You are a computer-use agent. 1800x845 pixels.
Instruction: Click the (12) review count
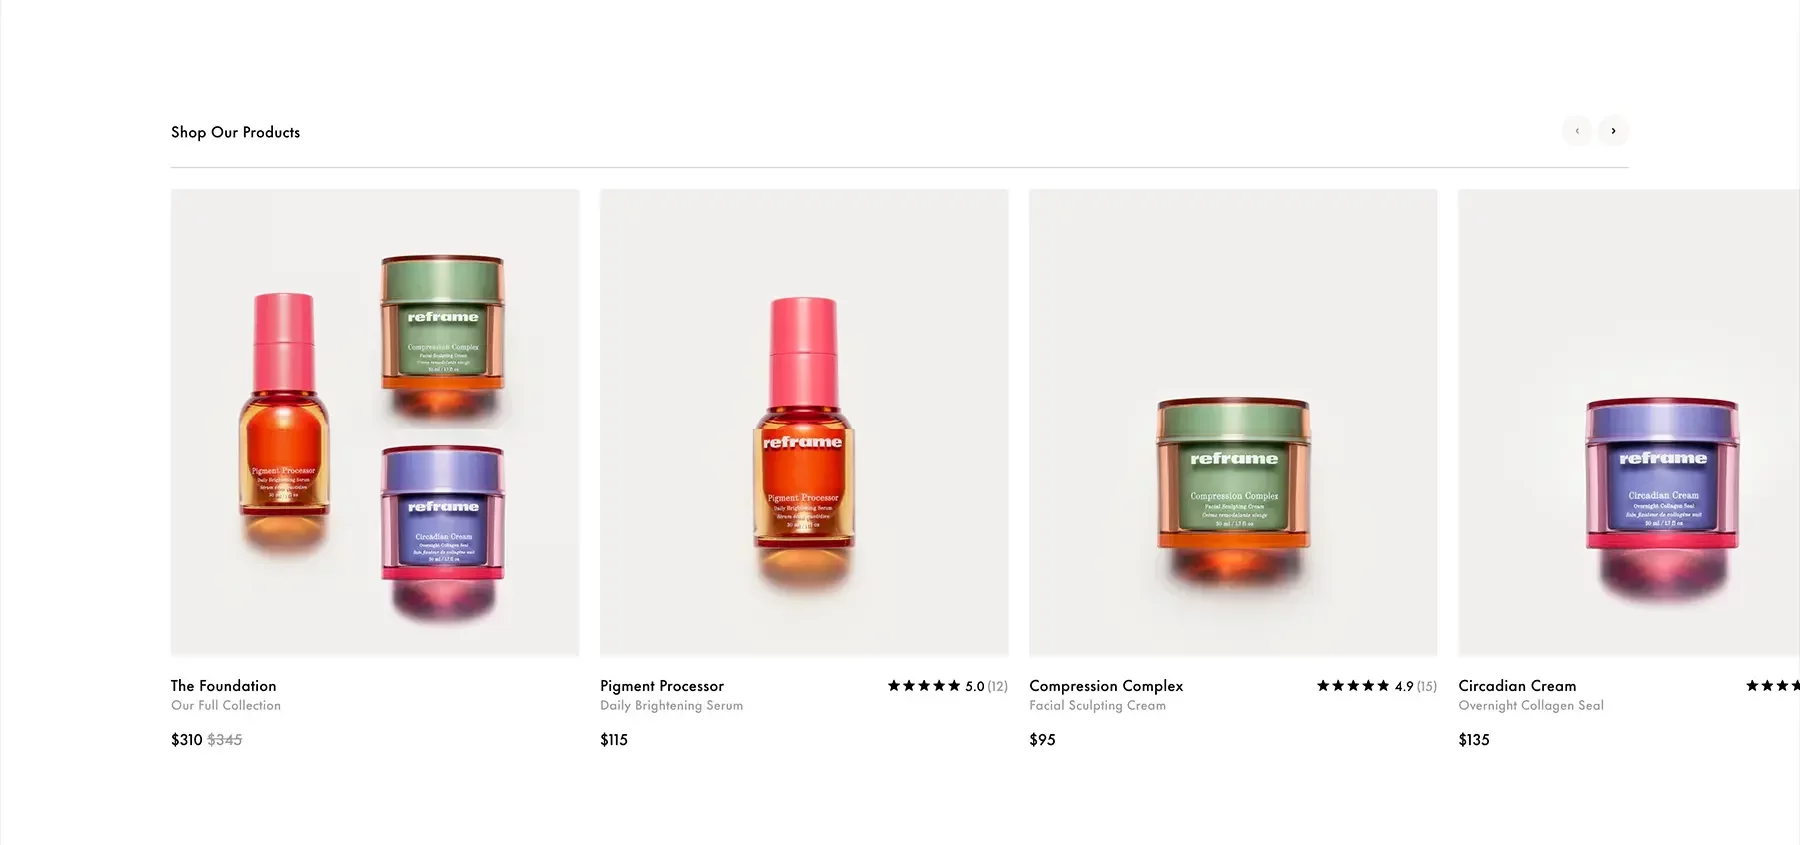tap(998, 686)
